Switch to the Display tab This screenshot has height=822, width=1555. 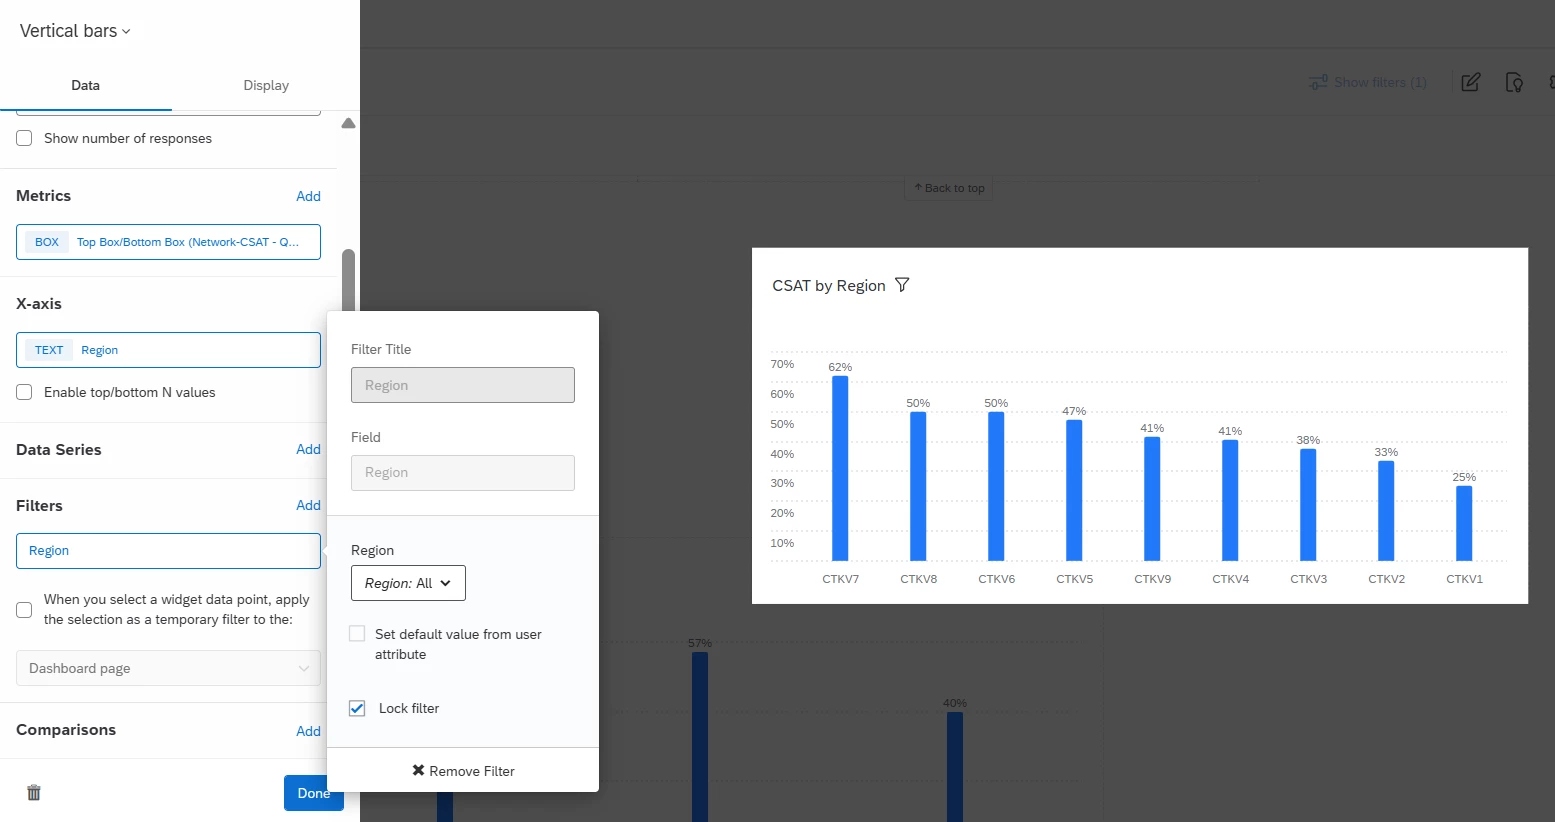266,85
